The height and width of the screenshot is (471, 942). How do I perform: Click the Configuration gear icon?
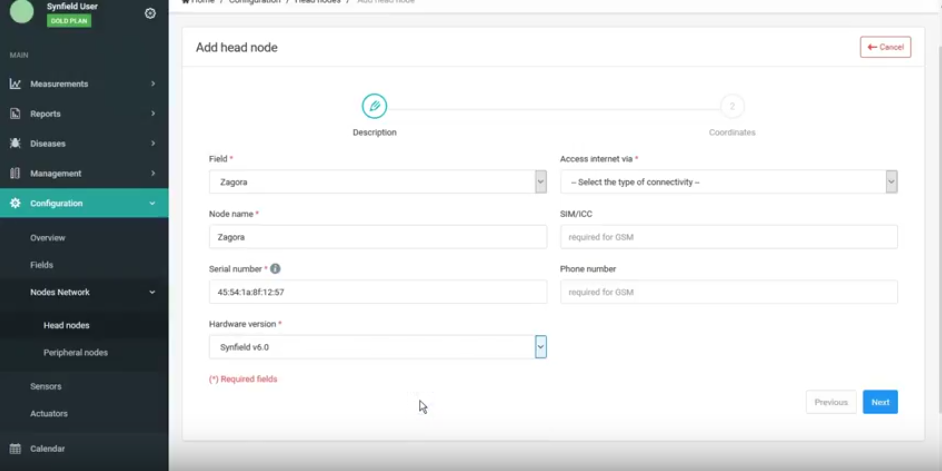(x=15, y=204)
